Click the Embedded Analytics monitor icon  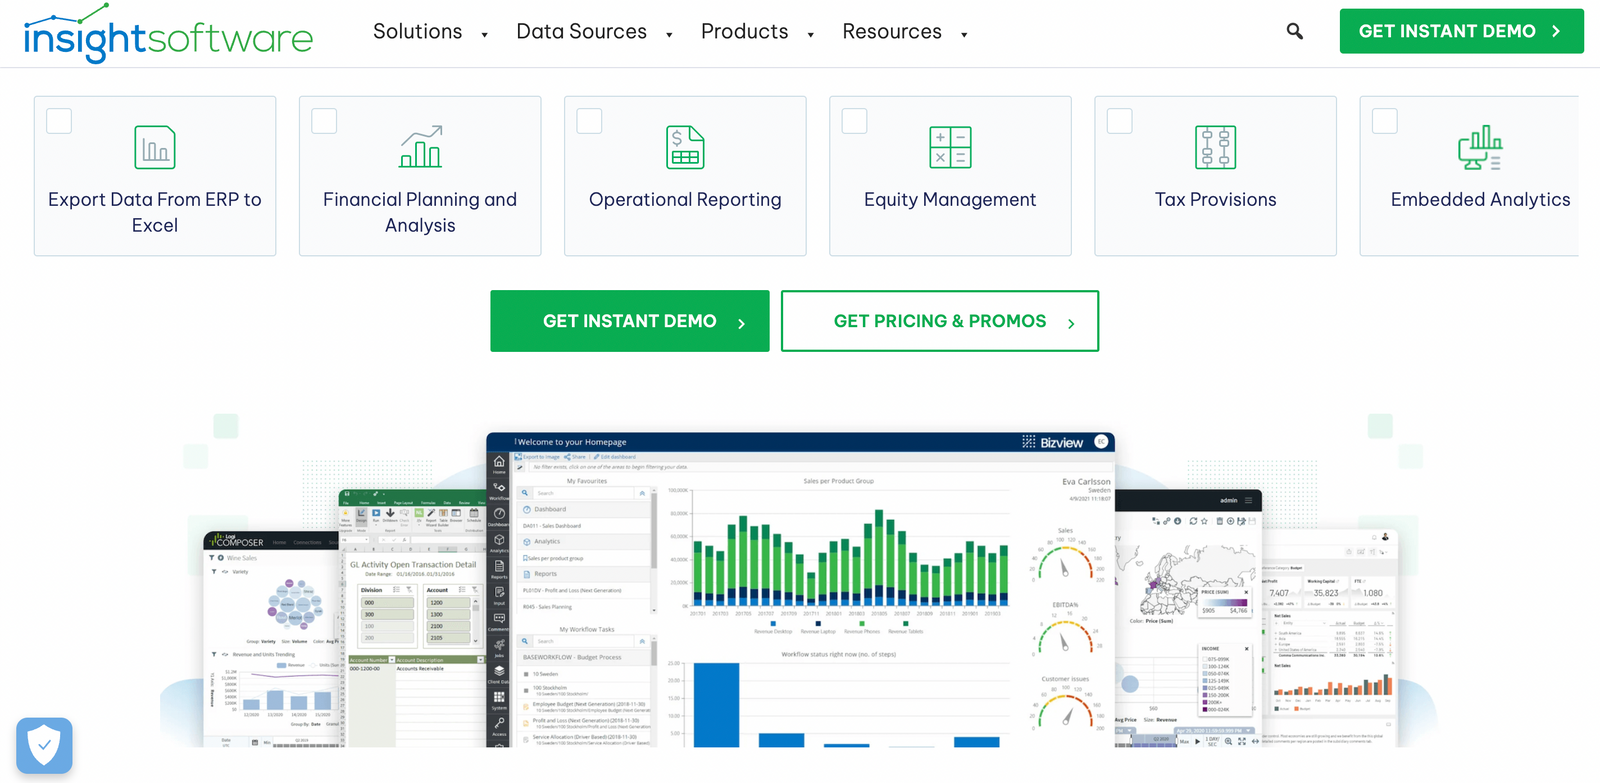(1480, 148)
